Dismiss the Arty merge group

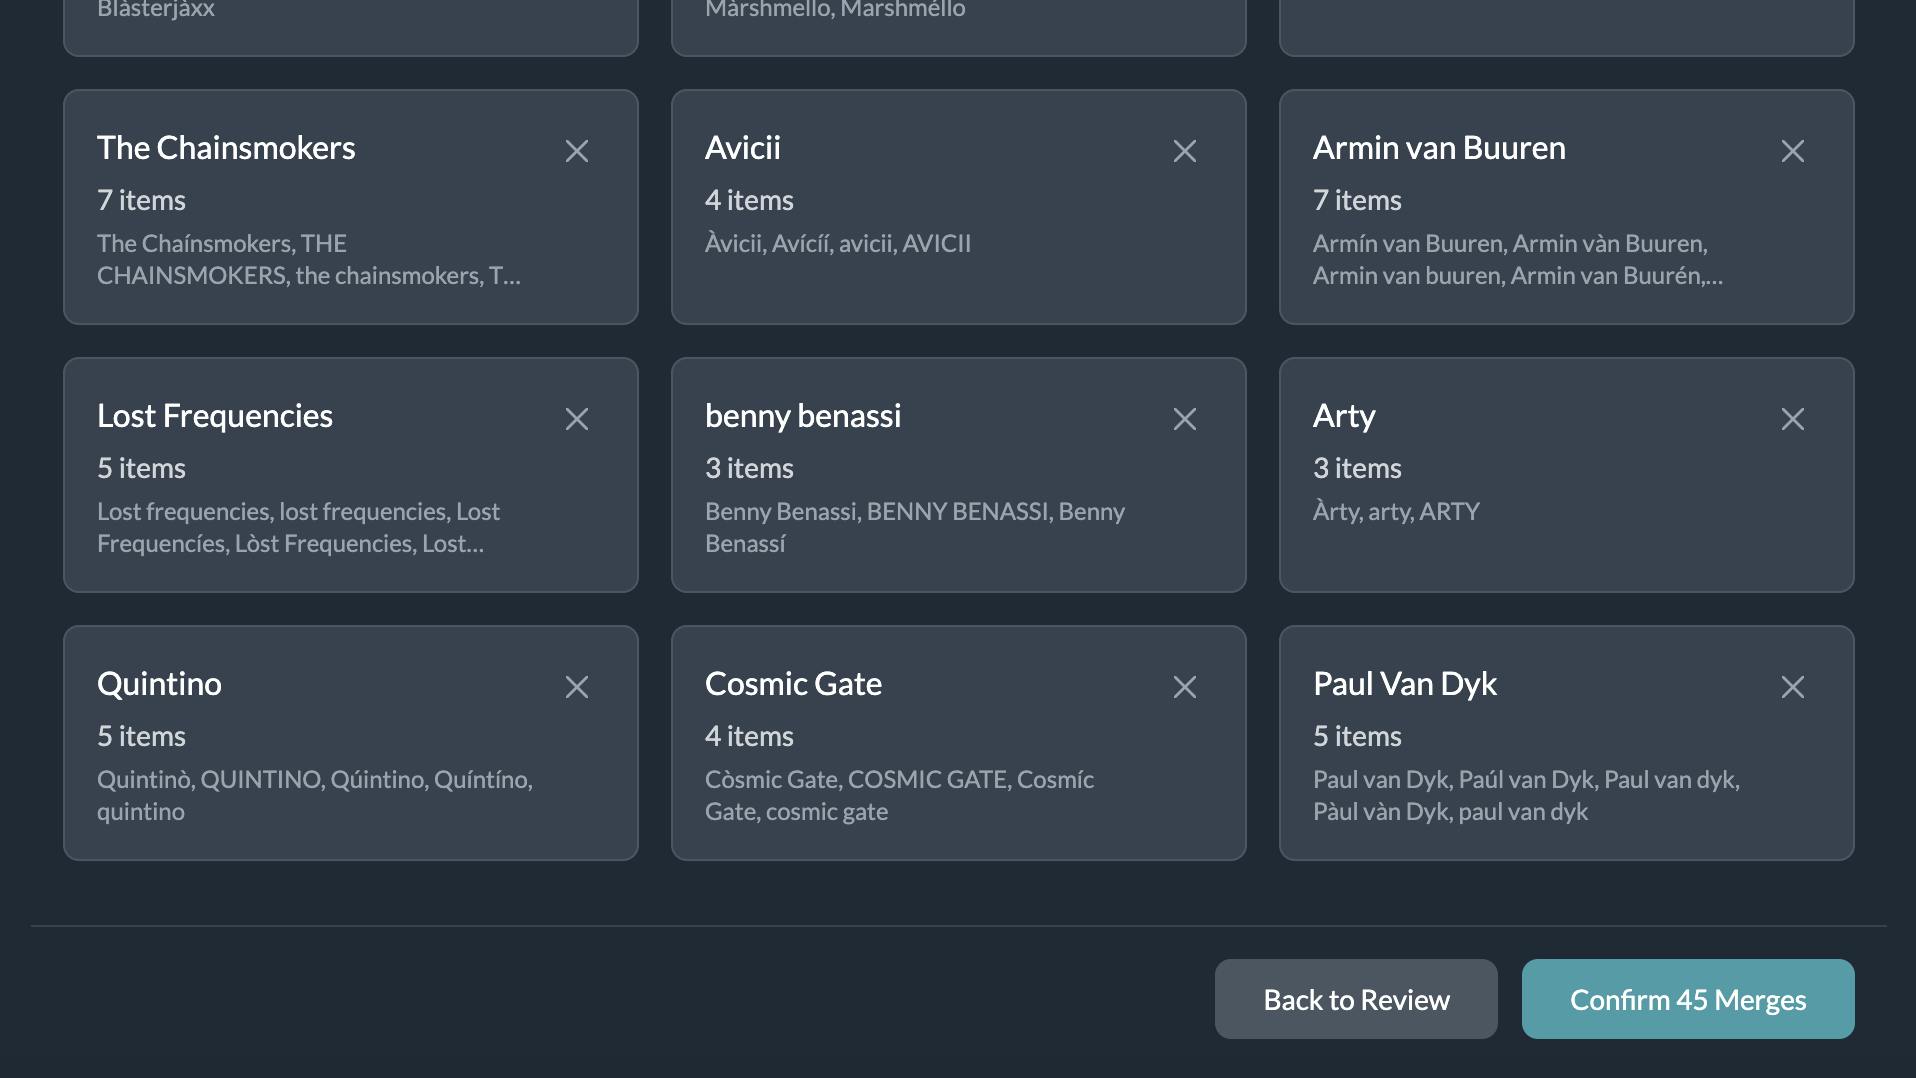[x=1792, y=419]
